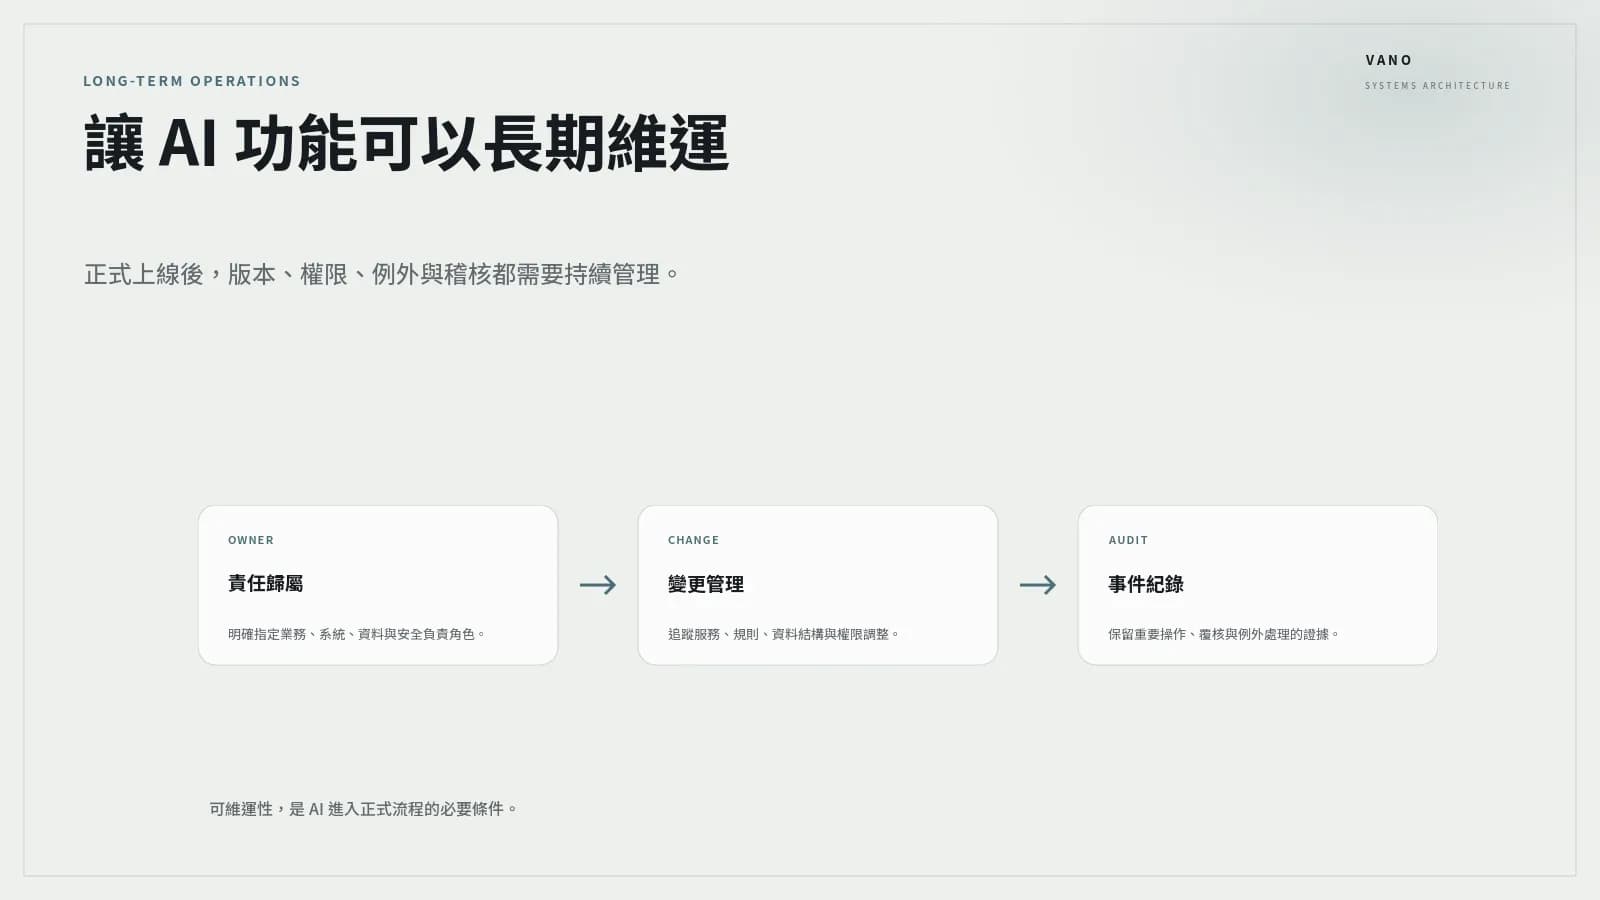This screenshot has height=900, width=1600.
Task: Select the title 讓 AI 功能可以長期維運
Action: pos(406,143)
